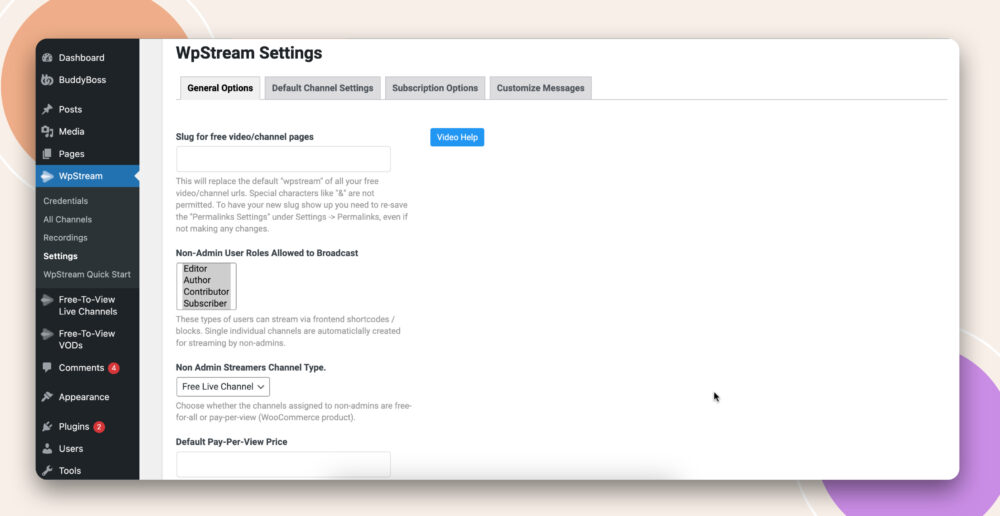Click the Media library icon
1000x516 pixels.
(x=47, y=132)
